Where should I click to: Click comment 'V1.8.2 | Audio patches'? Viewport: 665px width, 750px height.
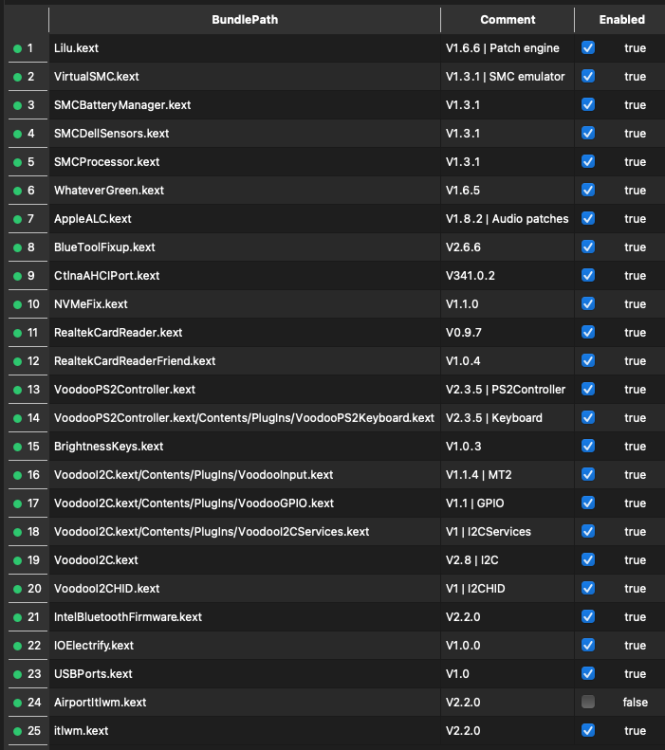tap(507, 219)
